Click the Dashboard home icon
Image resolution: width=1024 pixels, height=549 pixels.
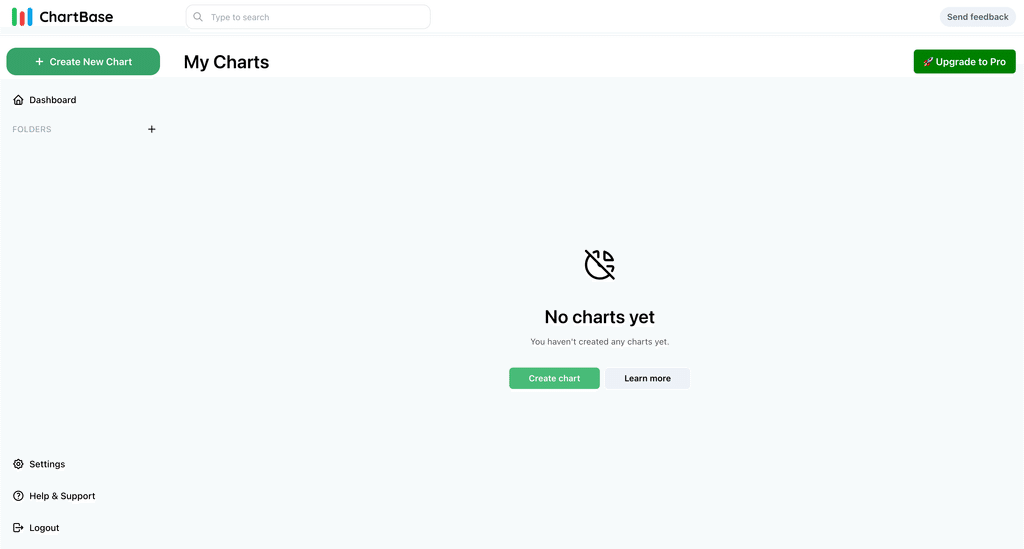(18, 100)
